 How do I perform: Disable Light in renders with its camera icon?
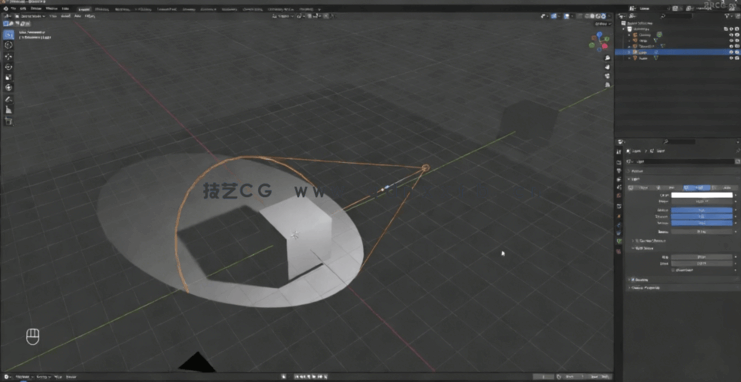[x=737, y=52]
